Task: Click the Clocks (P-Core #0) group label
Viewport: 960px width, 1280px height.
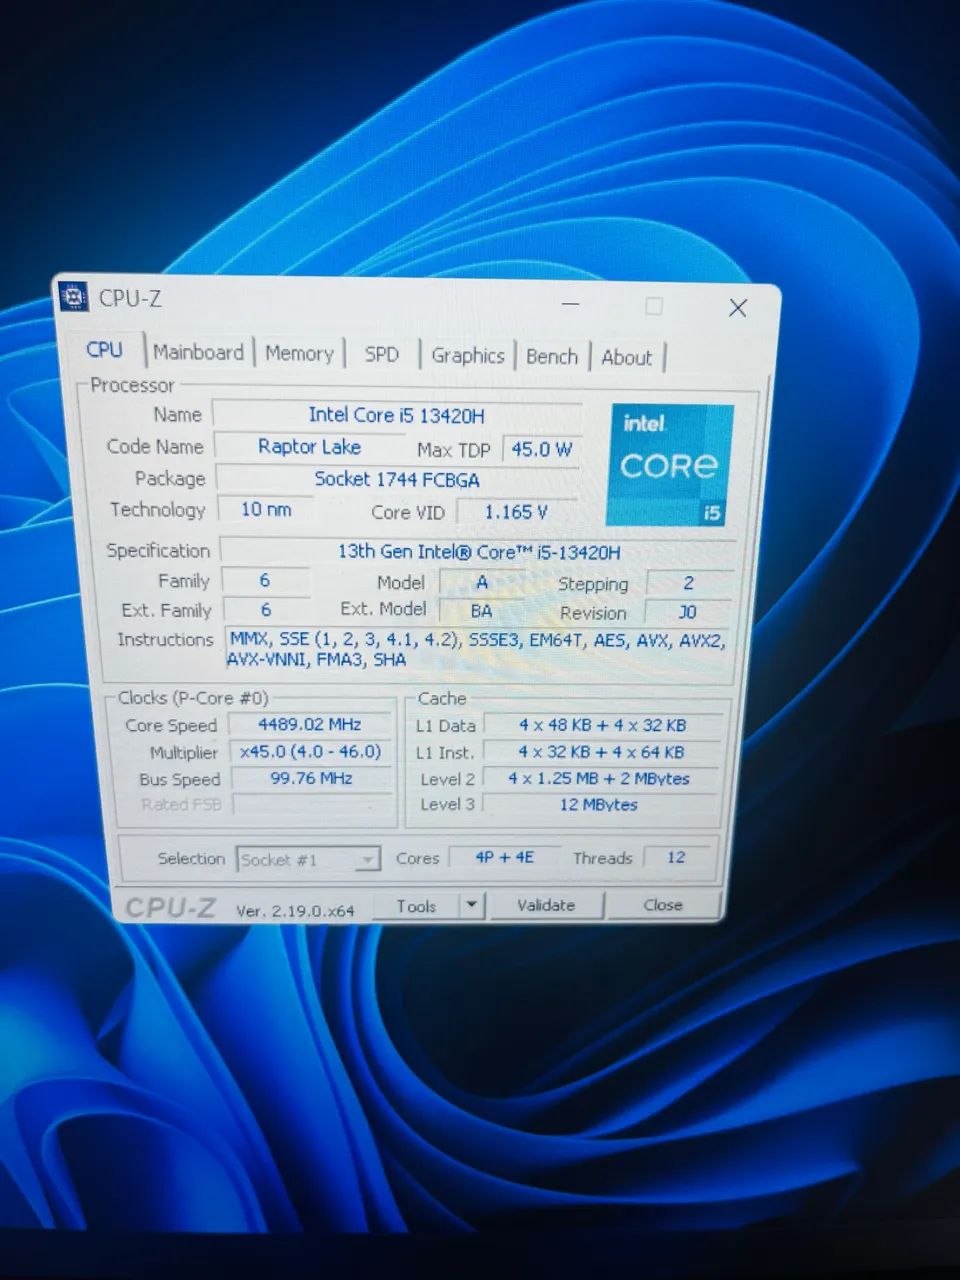Action: (193, 698)
